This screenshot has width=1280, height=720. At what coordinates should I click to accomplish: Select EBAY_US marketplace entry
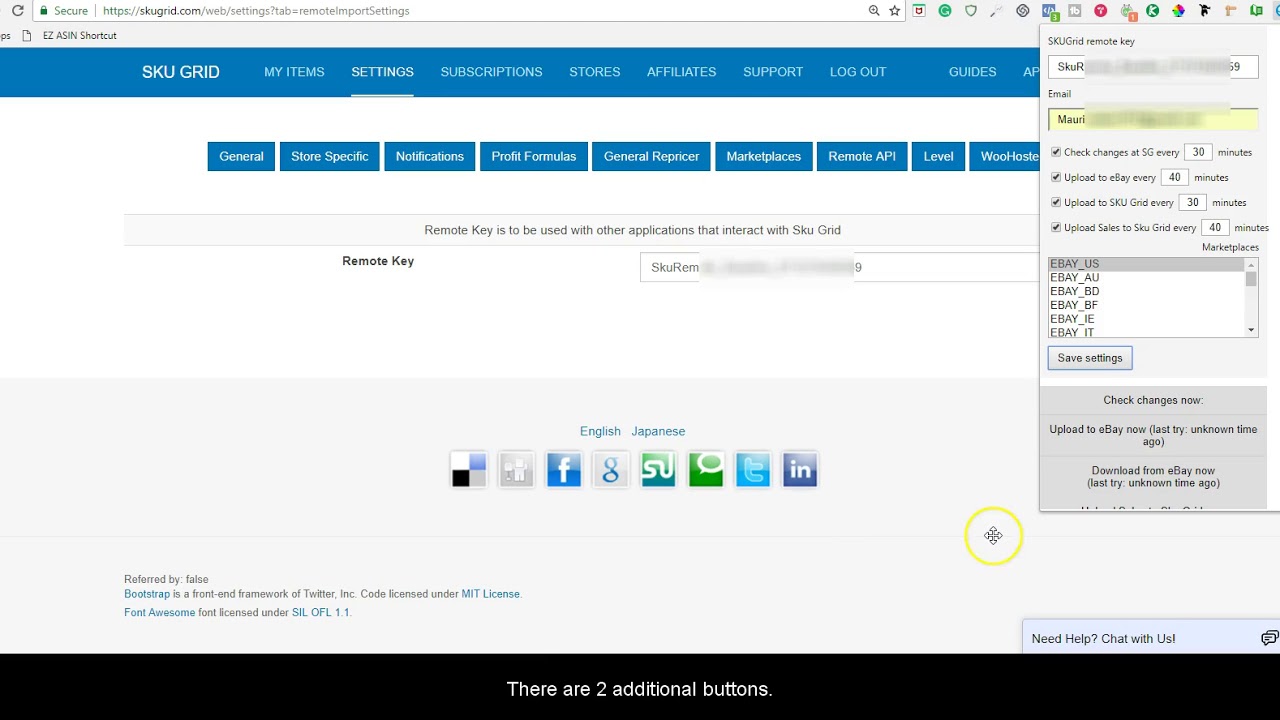[x=1074, y=263]
